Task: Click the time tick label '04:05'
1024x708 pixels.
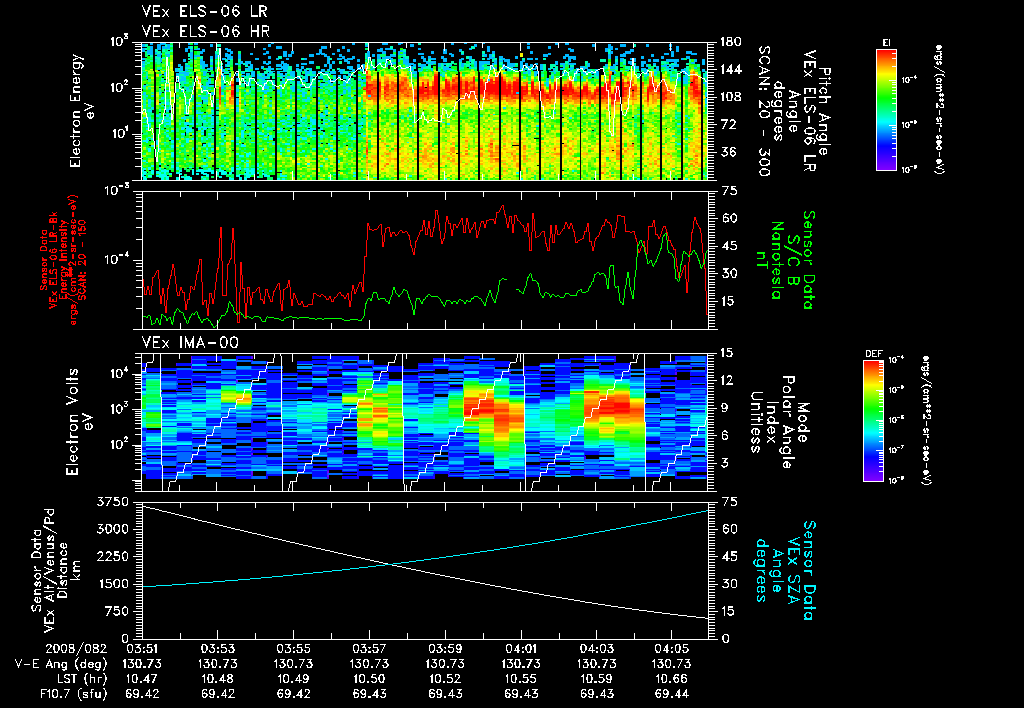Action: tap(672, 649)
